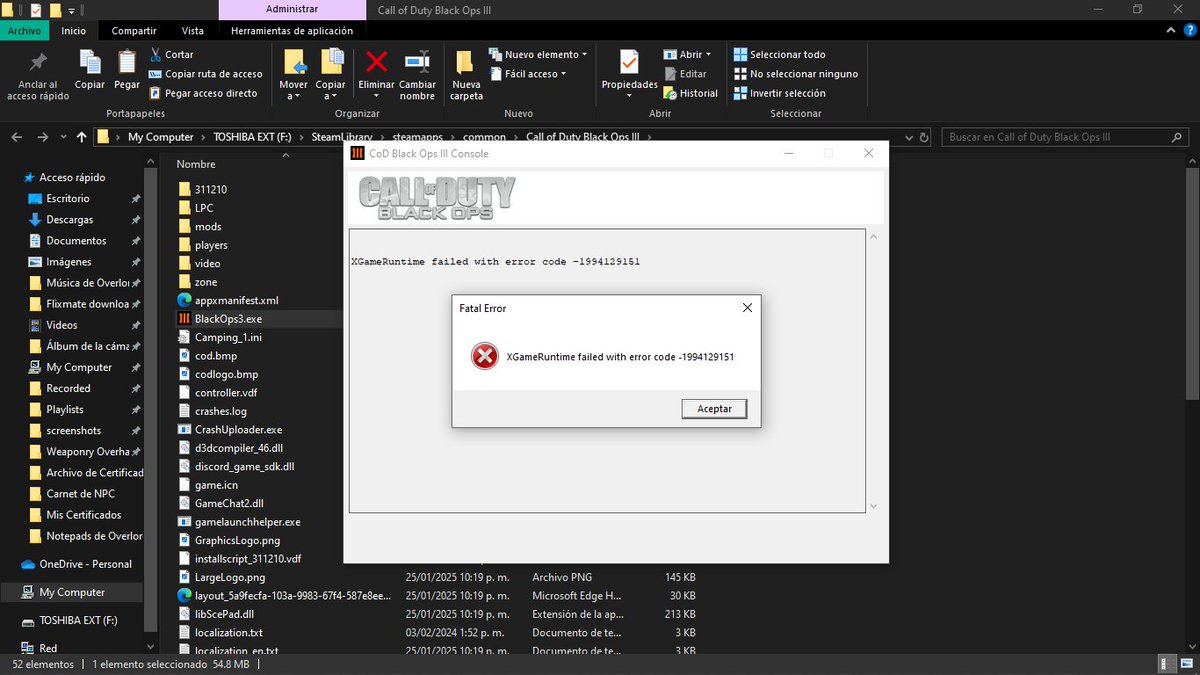Select the CrashUploader.exe file
Viewport: 1200px width, 675px height.
coord(238,429)
